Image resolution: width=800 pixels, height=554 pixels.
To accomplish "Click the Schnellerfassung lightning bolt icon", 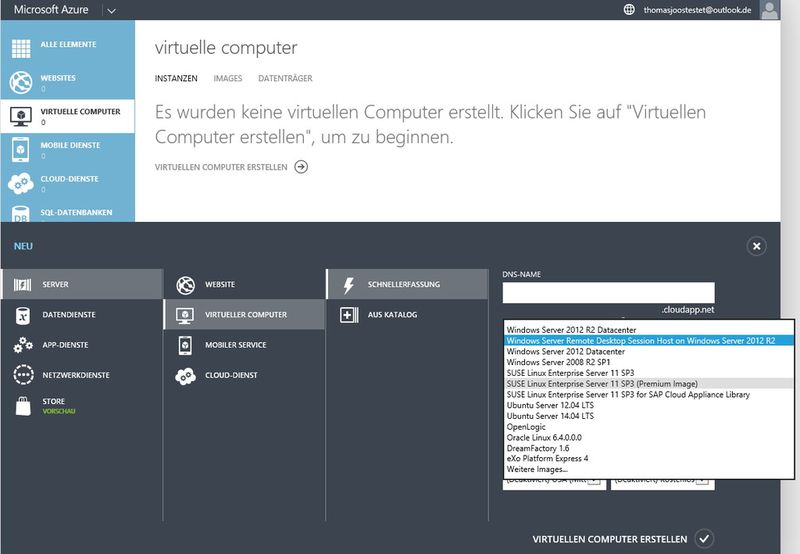I will point(348,285).
